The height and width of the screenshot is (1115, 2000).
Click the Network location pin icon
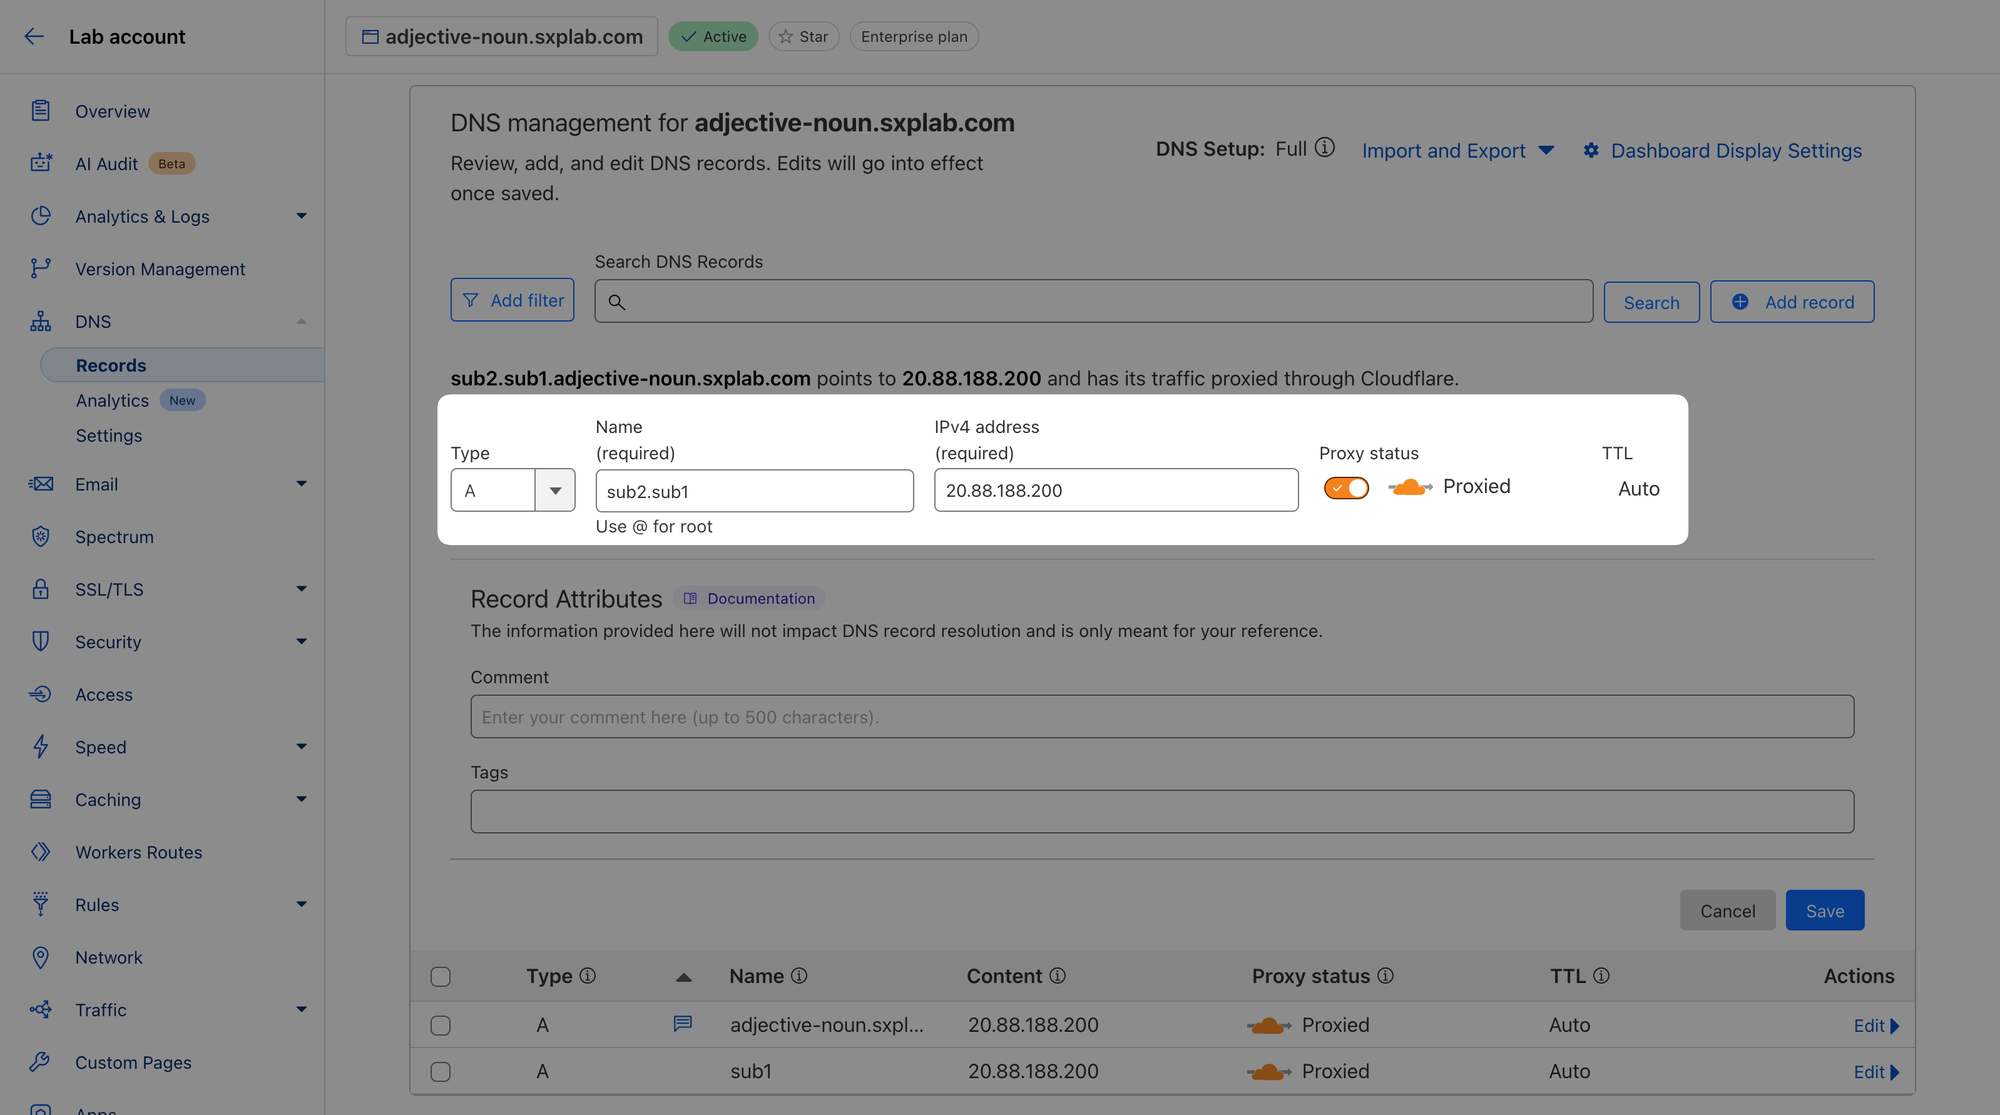click(x=40, y=957)
